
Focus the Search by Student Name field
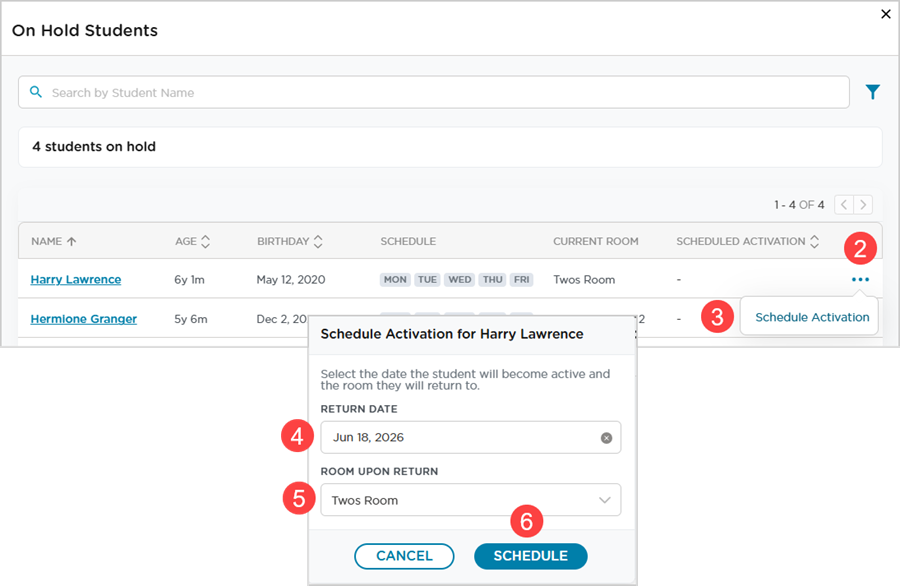click(433, 92)
